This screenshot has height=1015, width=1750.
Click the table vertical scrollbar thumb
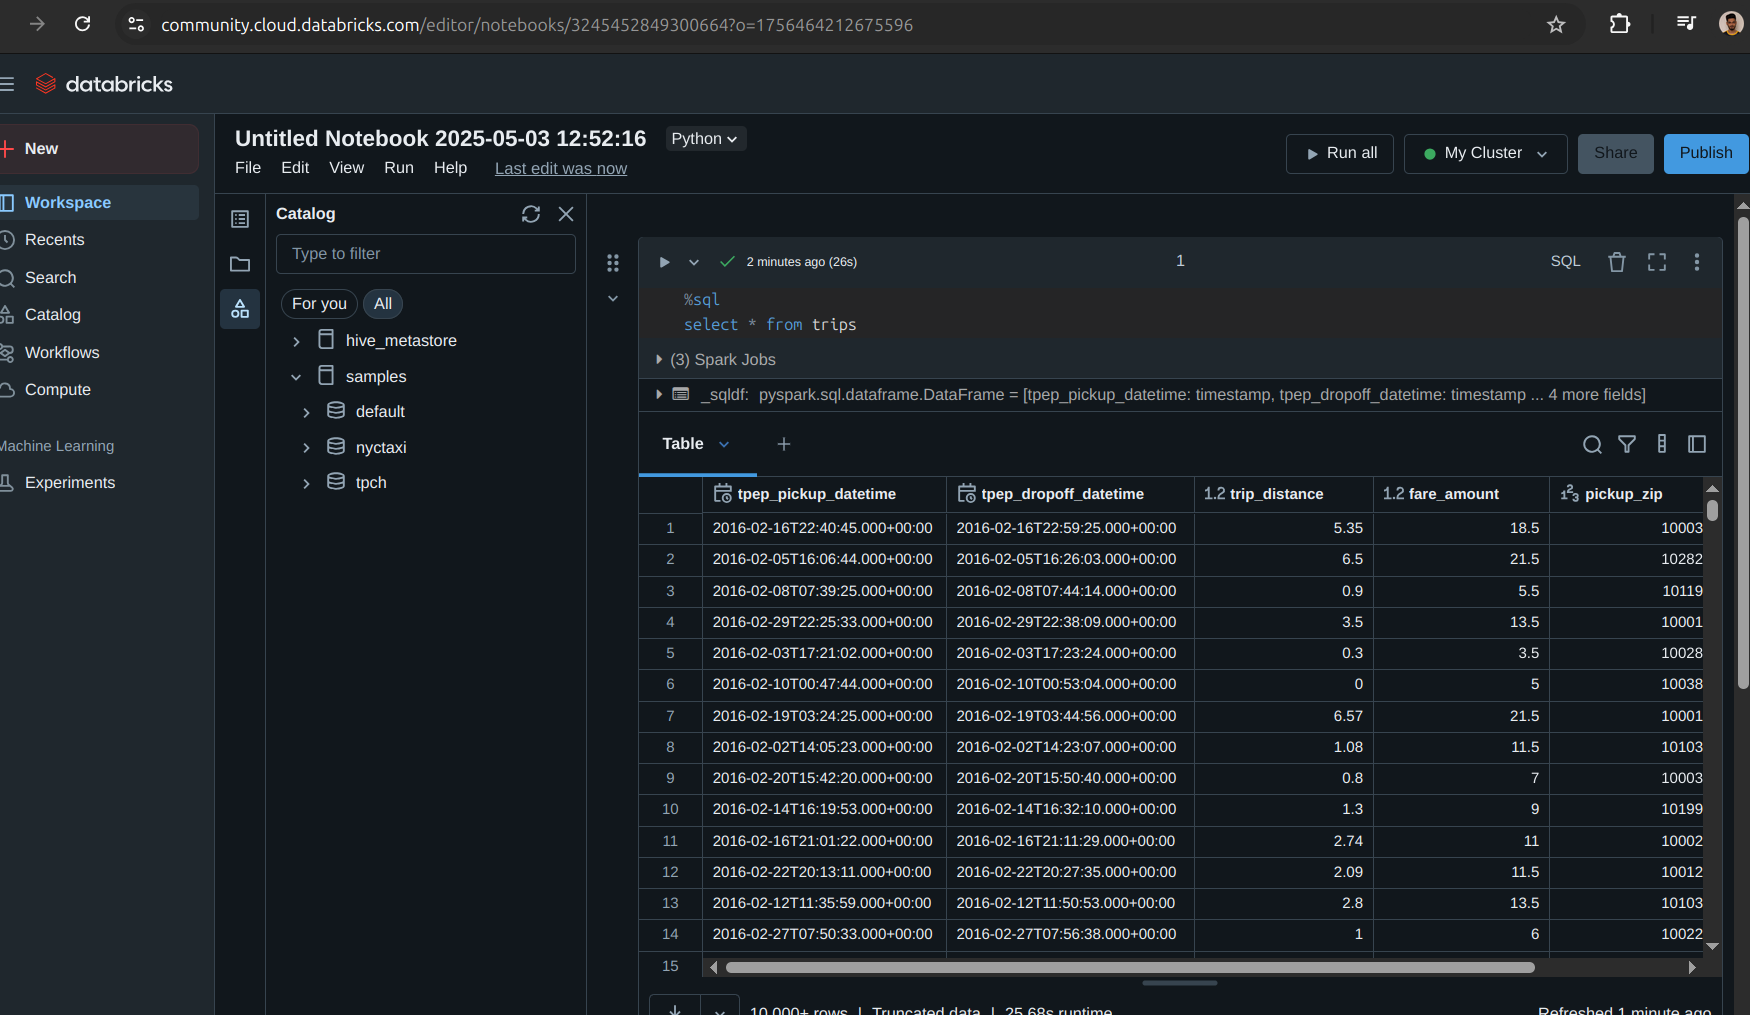(x=1712, y=509)
